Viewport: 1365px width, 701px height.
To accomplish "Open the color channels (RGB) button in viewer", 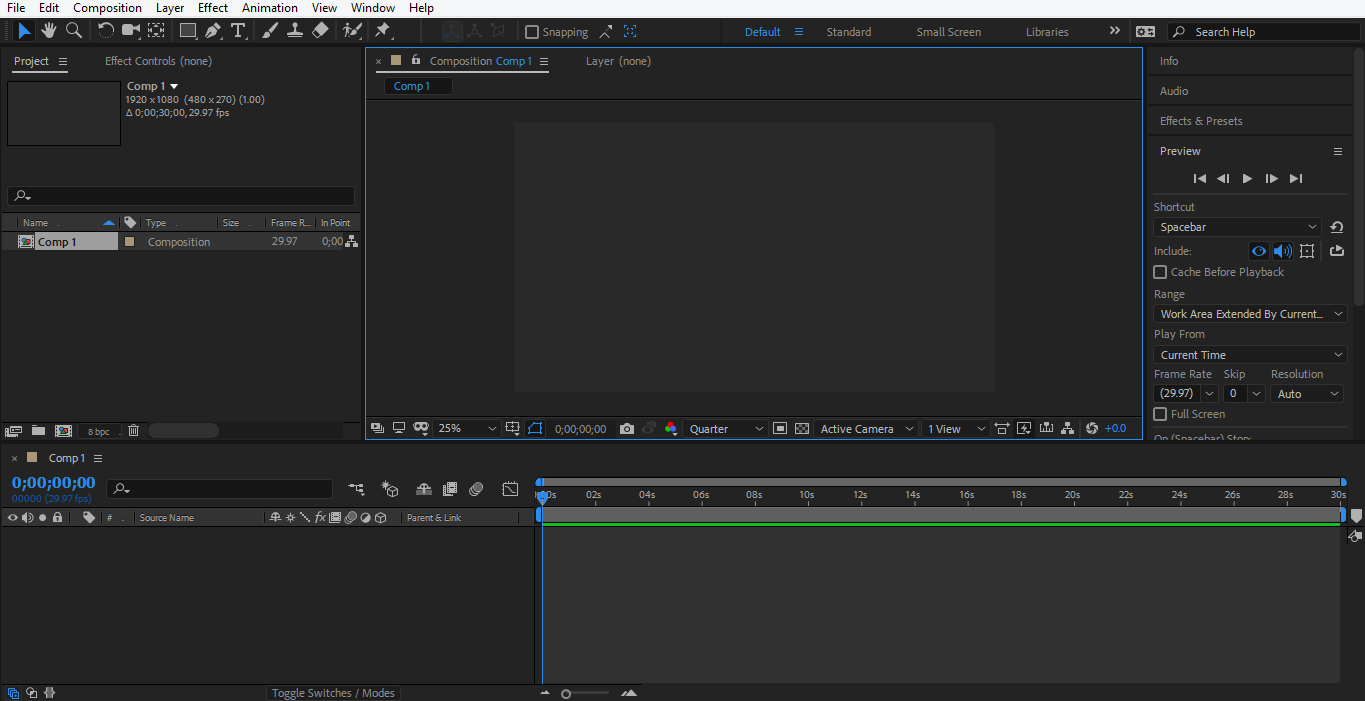I will coord(670,429).
